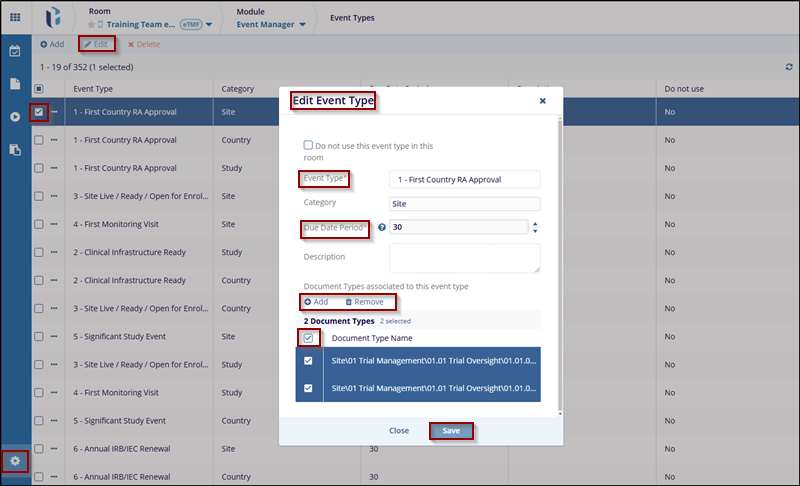Increase the Due Date Period stepper
The image size is (800, 486).
point(535,223)
